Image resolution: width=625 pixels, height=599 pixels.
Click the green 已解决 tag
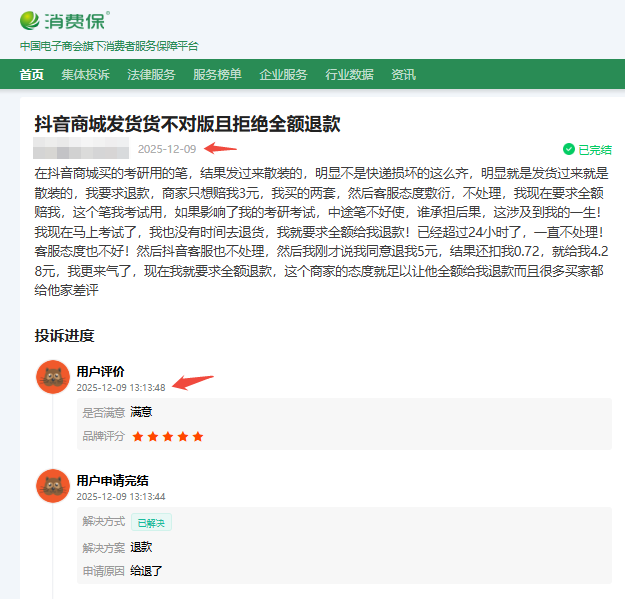152,522
